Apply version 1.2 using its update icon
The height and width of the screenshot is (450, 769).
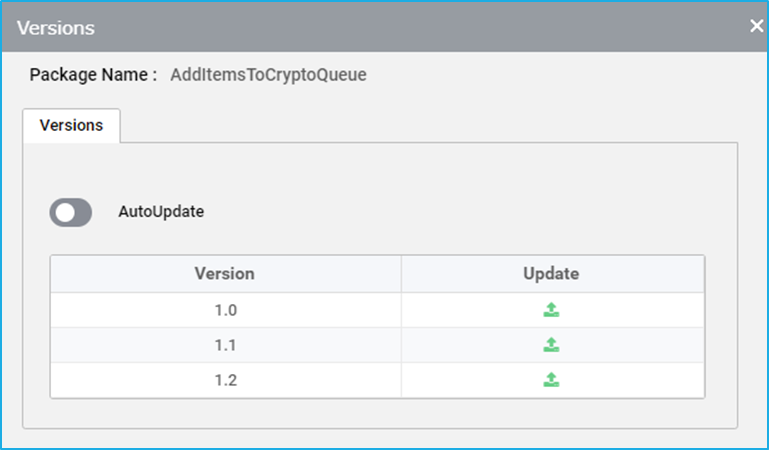tap(551, 380)
